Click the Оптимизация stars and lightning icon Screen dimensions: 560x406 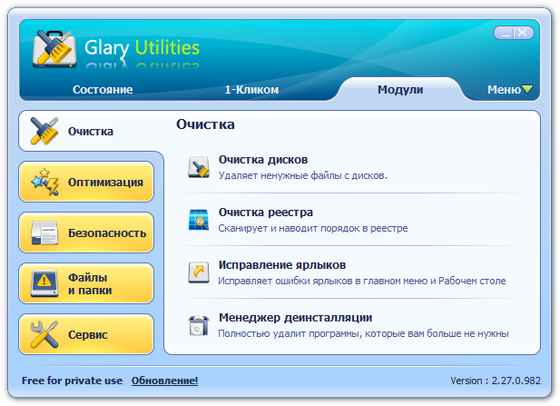click(45, 182)
